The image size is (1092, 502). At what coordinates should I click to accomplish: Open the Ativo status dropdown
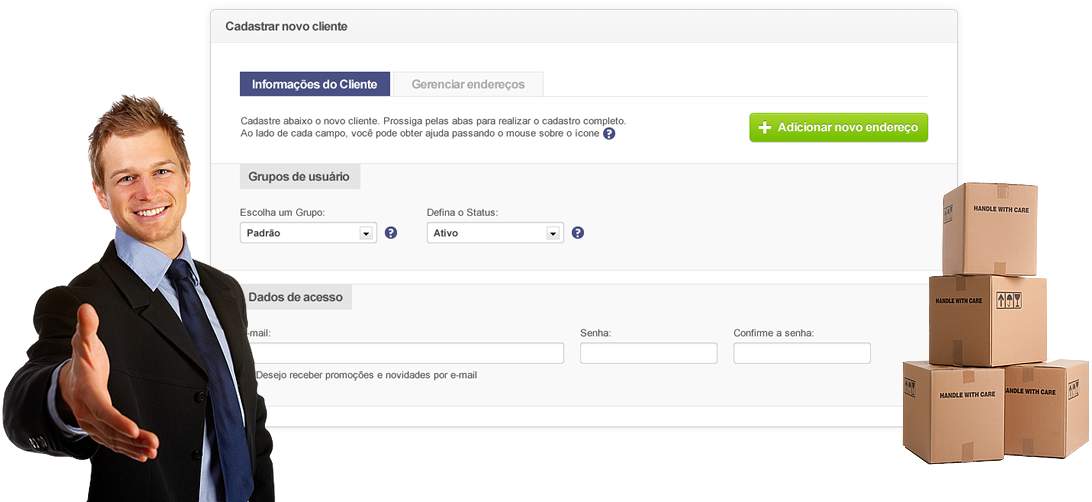495,233
